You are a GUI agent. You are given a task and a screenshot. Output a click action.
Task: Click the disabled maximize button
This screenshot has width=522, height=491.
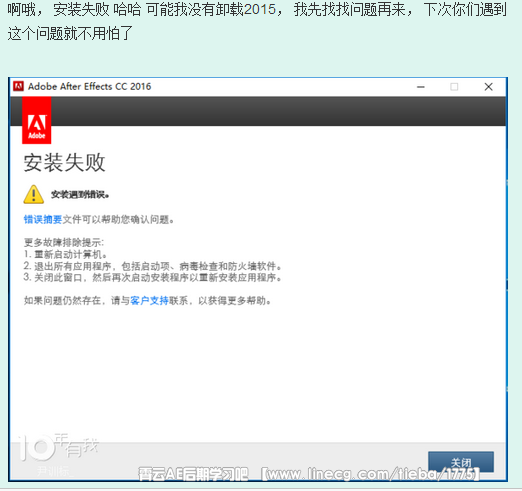click(x=454, y=87)
